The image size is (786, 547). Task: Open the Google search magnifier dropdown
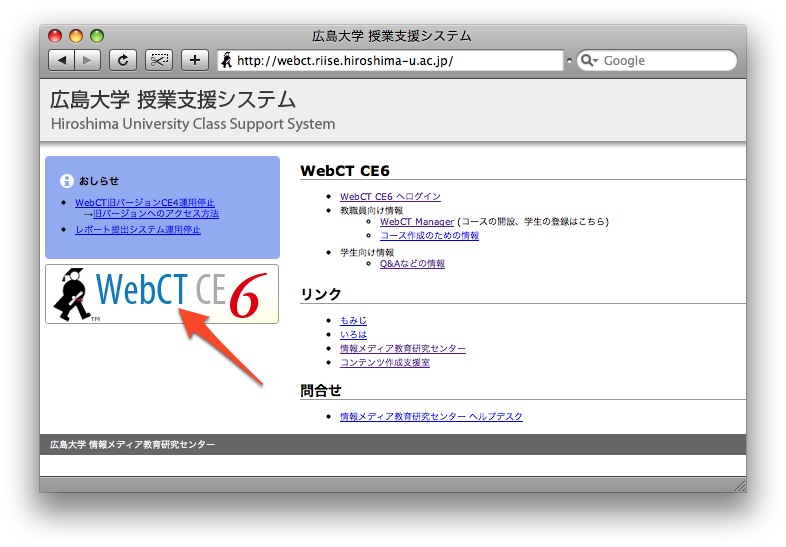590,61
